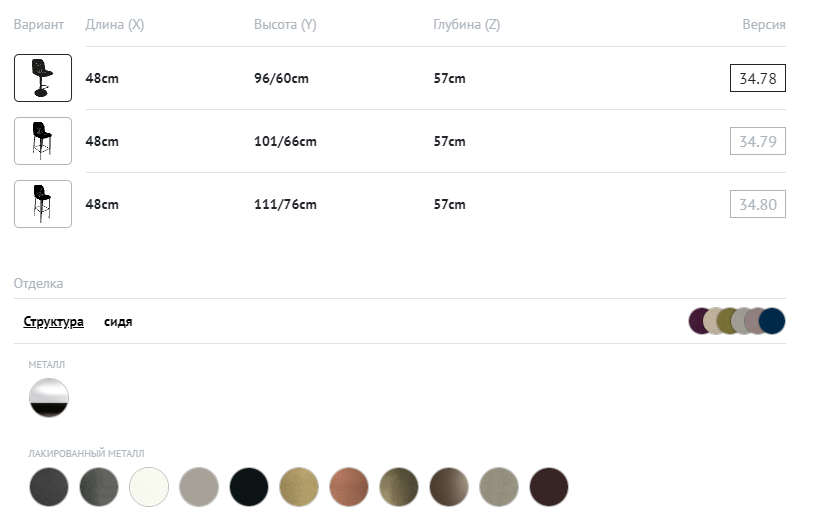
Task: Pick the 111/76cm tall stool thumbnail
Action: pyautogui.click(x=43, y=204)
